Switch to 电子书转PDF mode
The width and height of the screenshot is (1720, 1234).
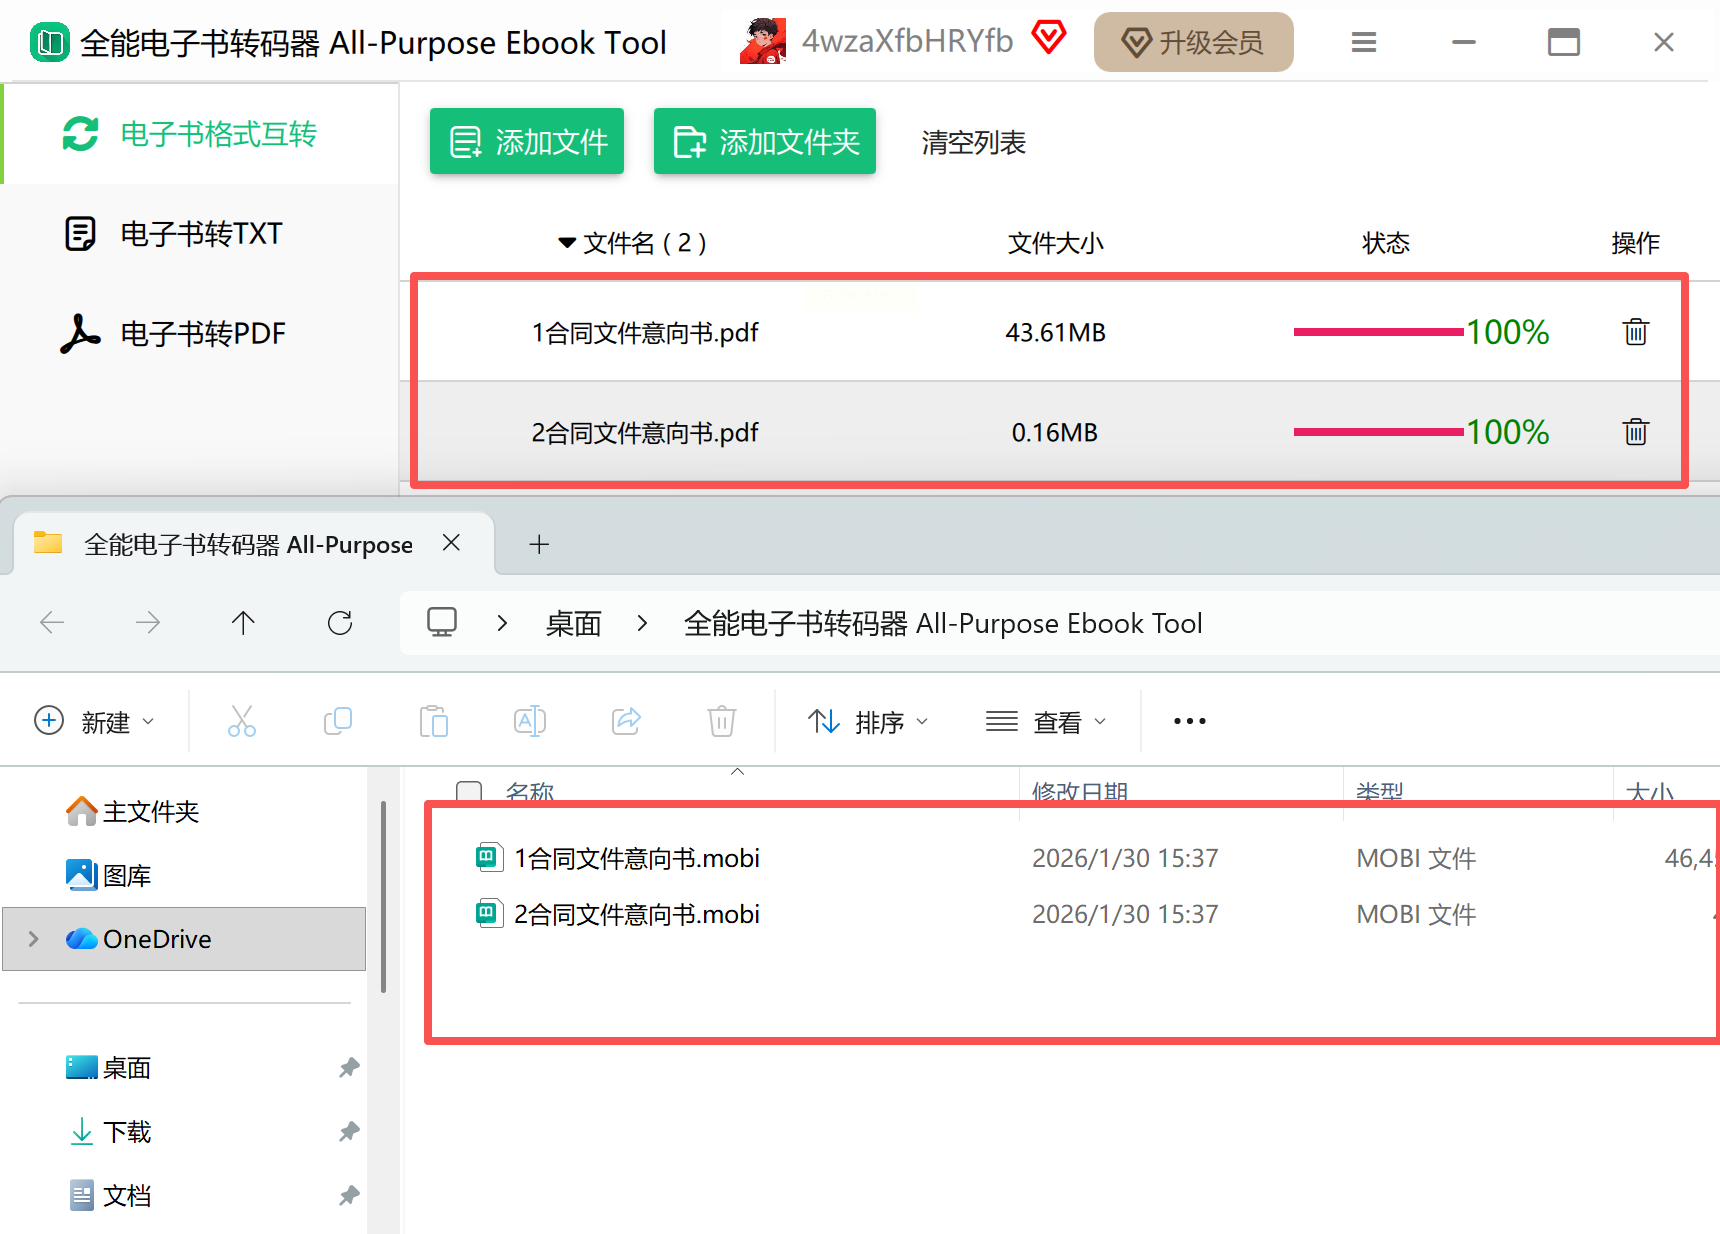202,334
